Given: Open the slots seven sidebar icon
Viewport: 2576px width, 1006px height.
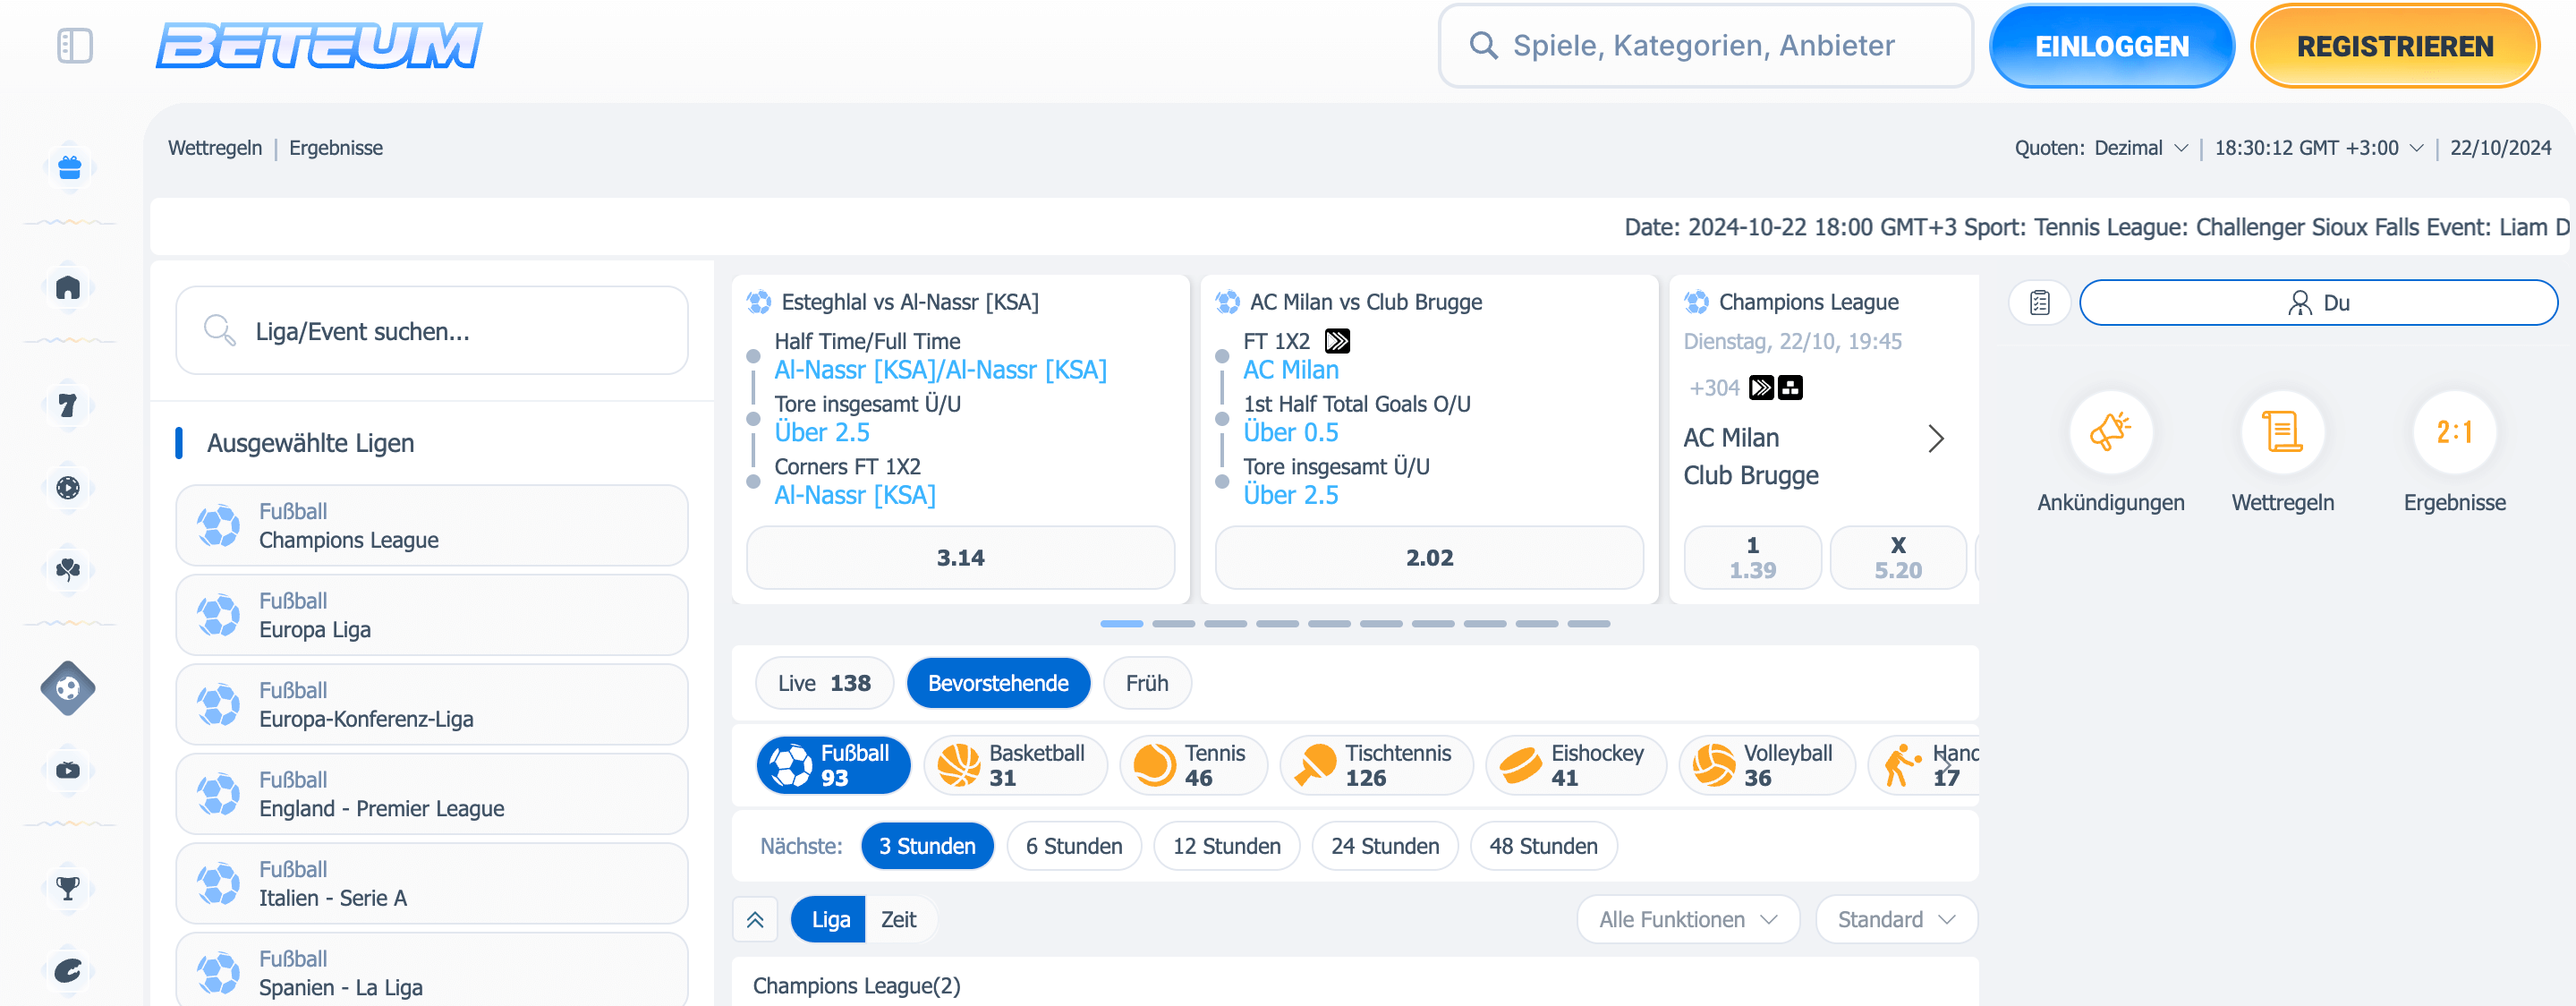Looking at the screenshot, I should click(68, 405).
